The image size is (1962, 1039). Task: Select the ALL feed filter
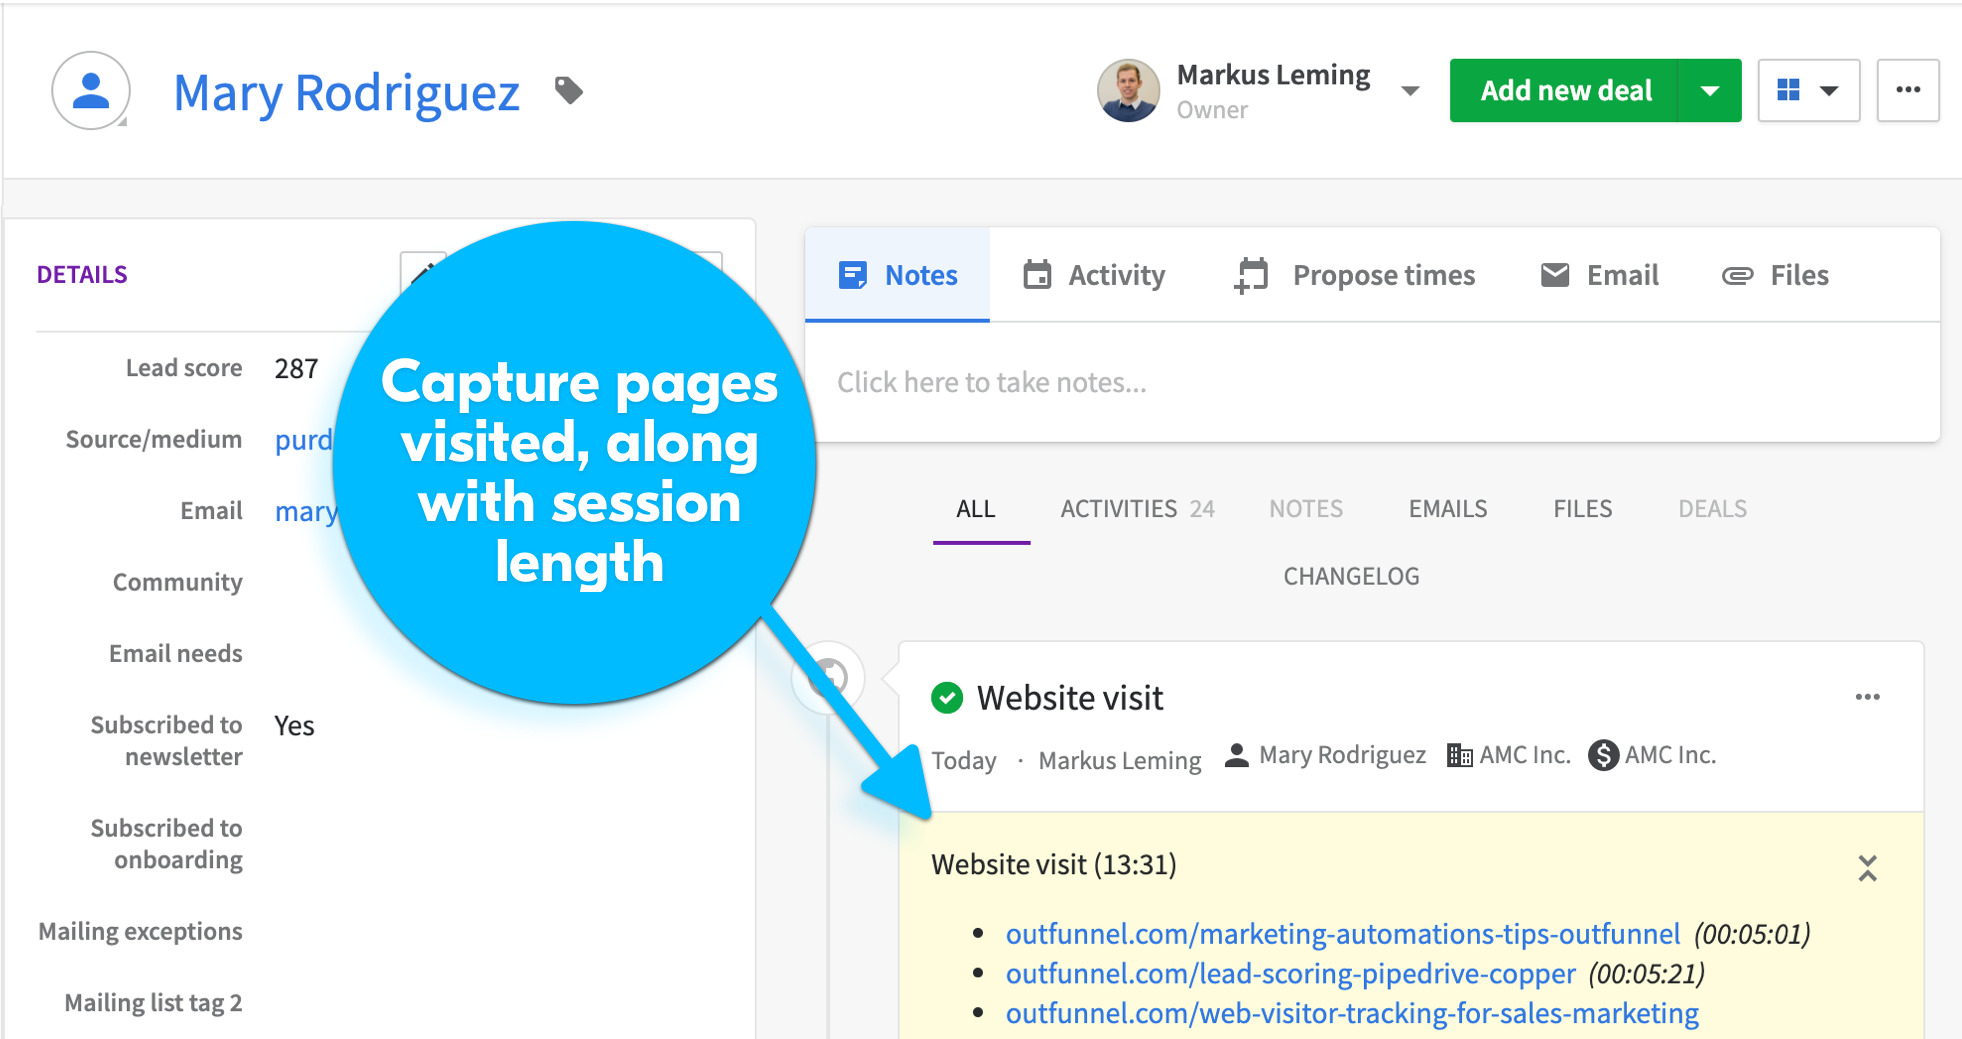[976, 509]
